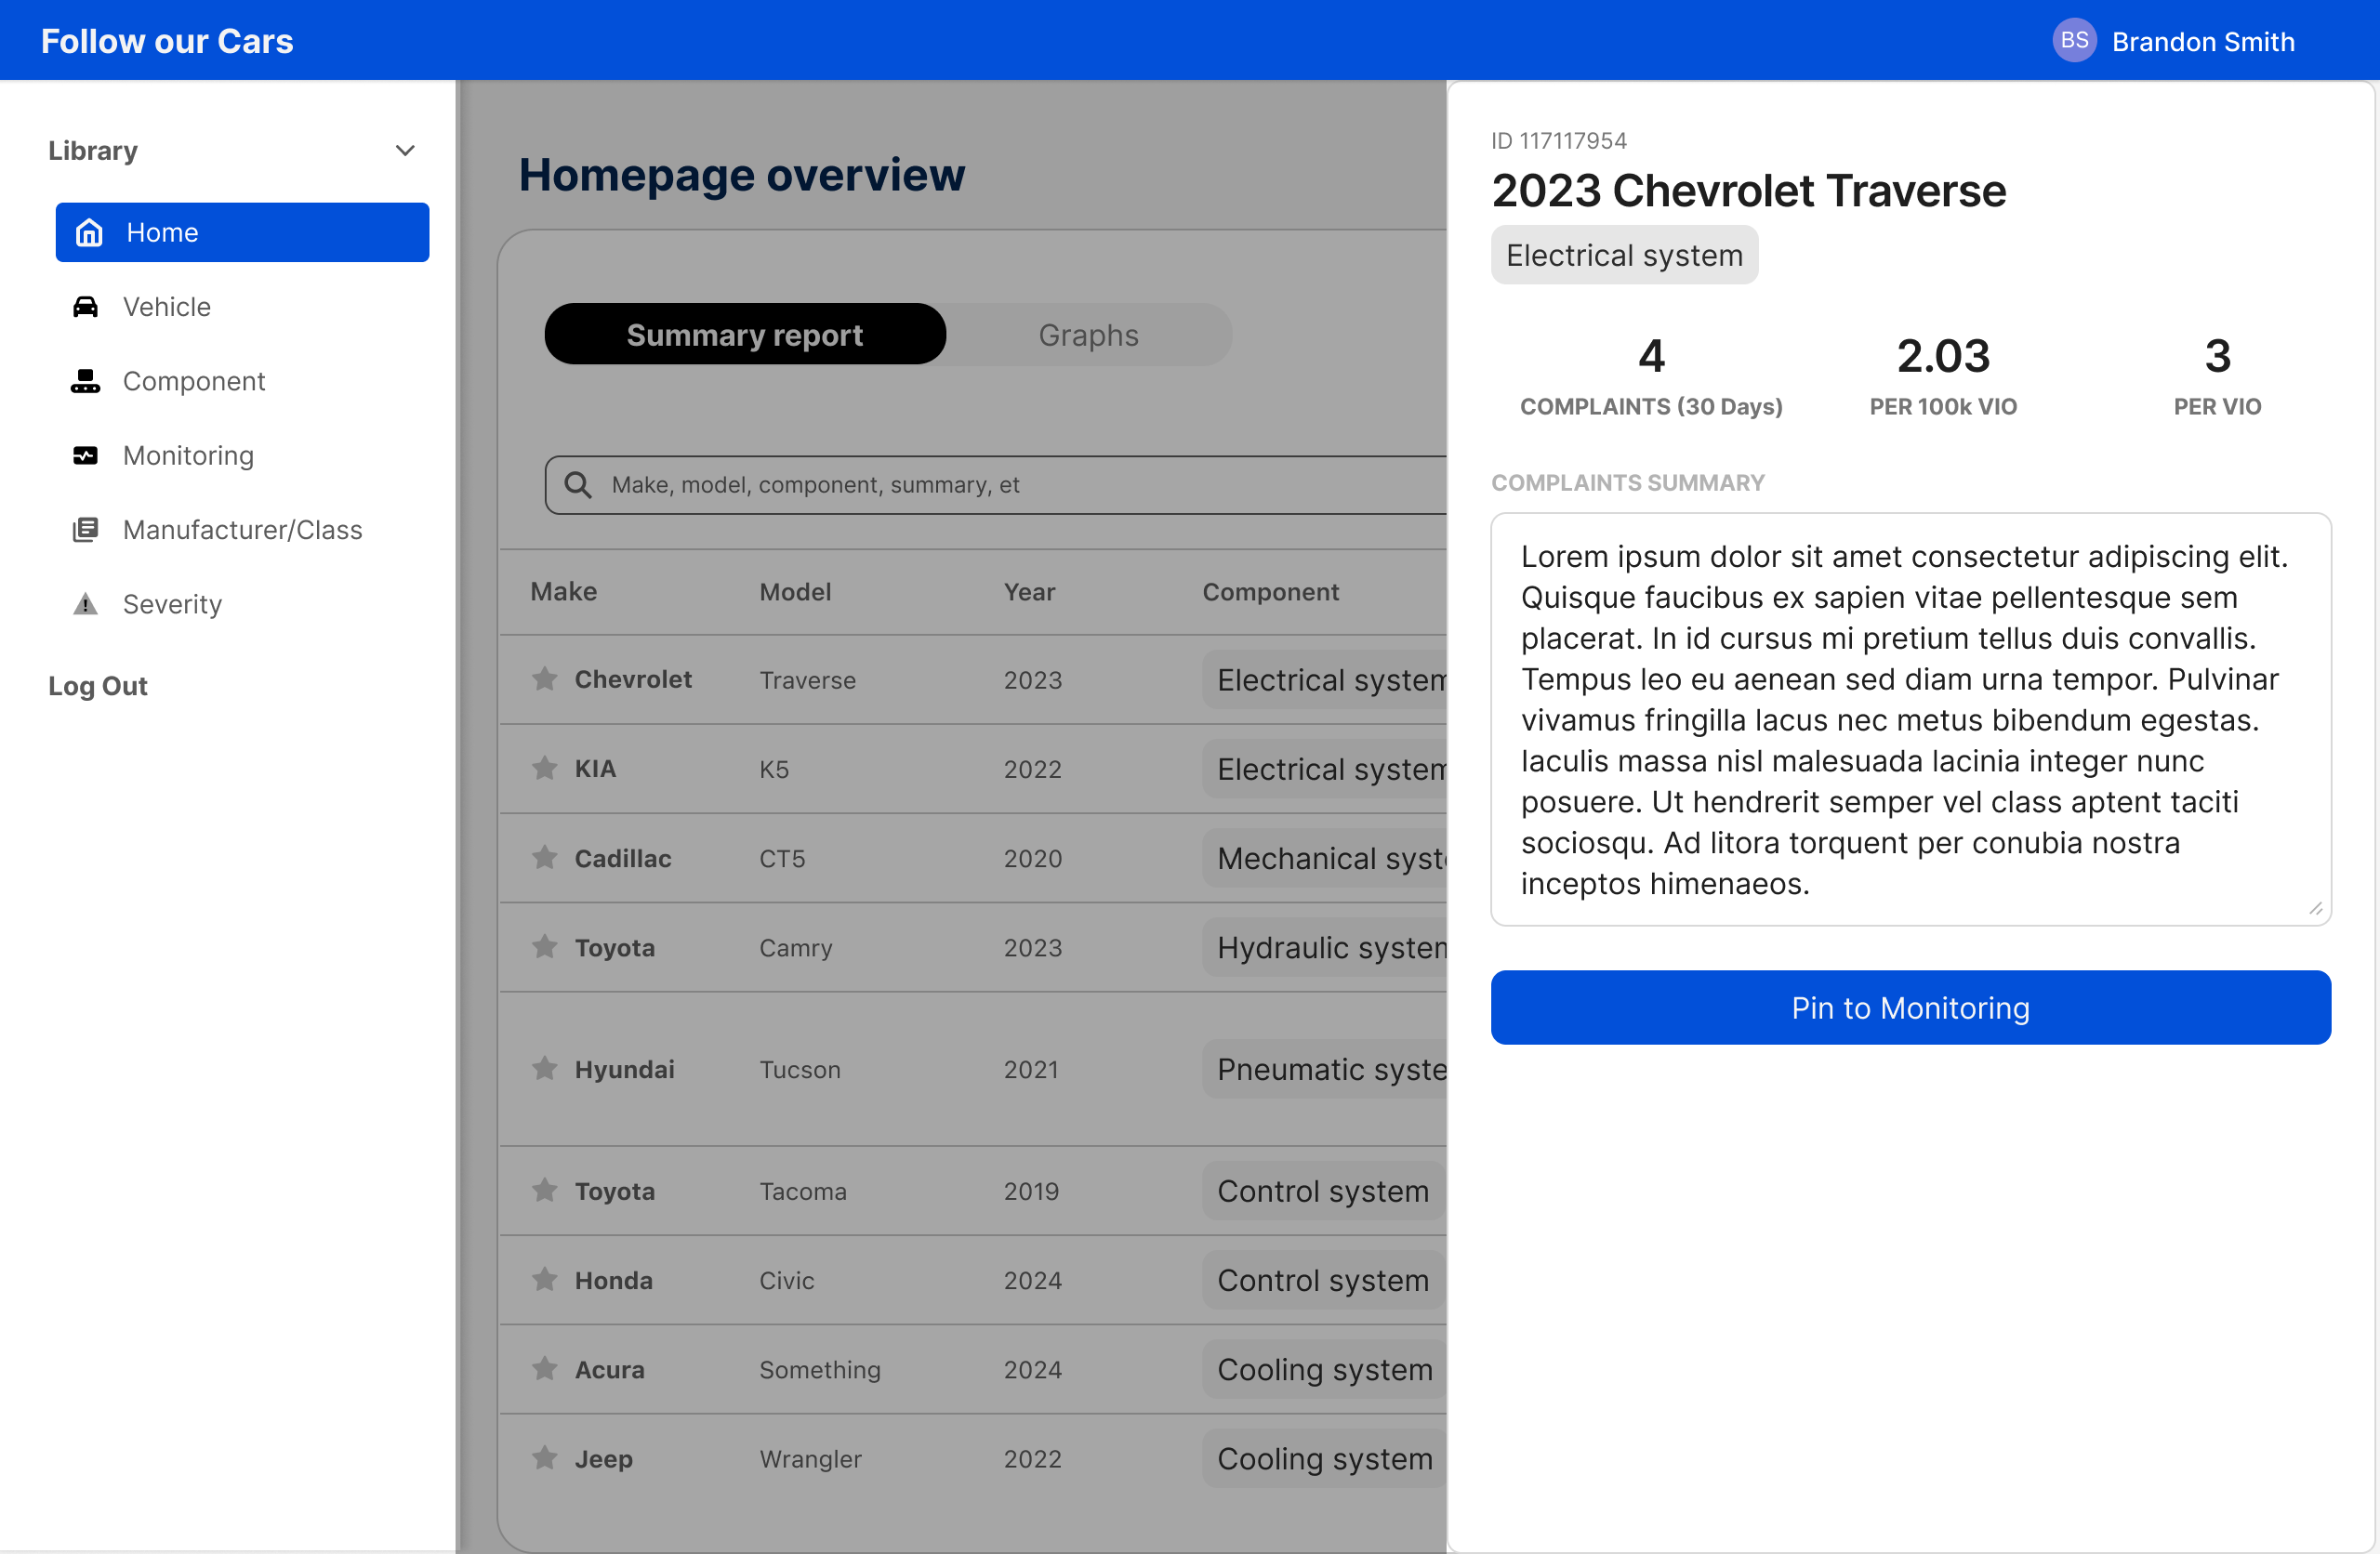
Task: Click the search magnifier icon
Action: click(x=577, y=485)
